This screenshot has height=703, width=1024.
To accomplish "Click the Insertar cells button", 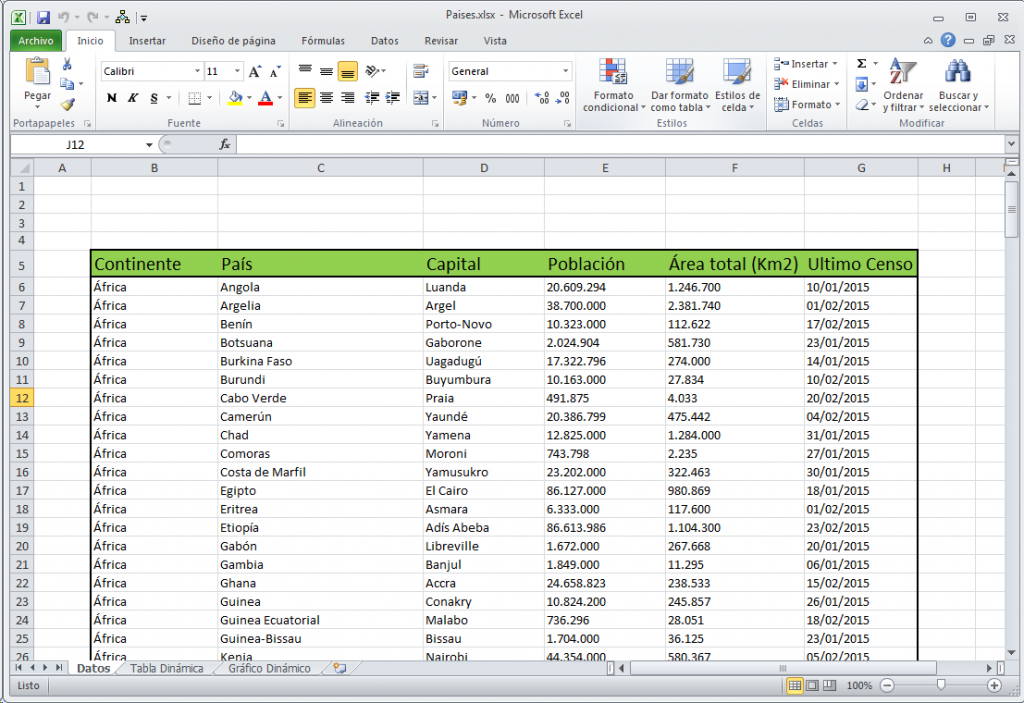I will tap(806, 64).
